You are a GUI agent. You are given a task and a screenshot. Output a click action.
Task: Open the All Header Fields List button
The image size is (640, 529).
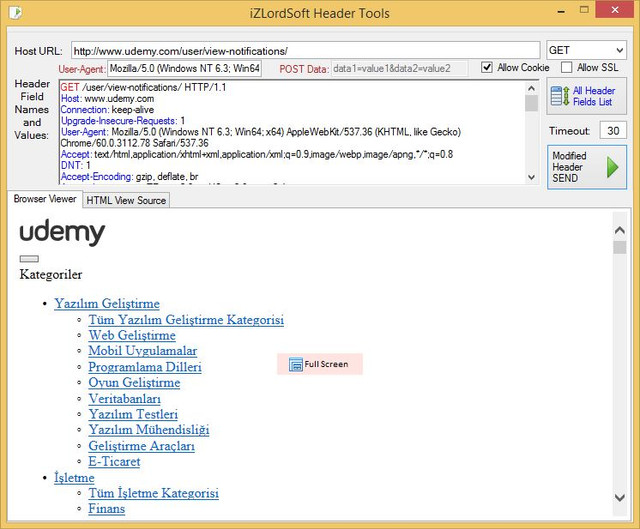pyautogui.click(x=587, y=96)
